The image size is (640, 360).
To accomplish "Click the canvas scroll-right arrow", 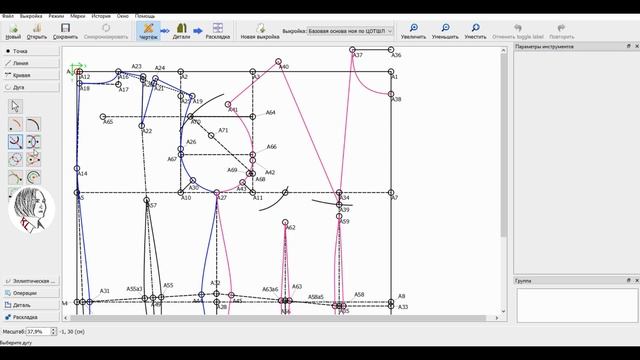I will (x=497, y=318).
